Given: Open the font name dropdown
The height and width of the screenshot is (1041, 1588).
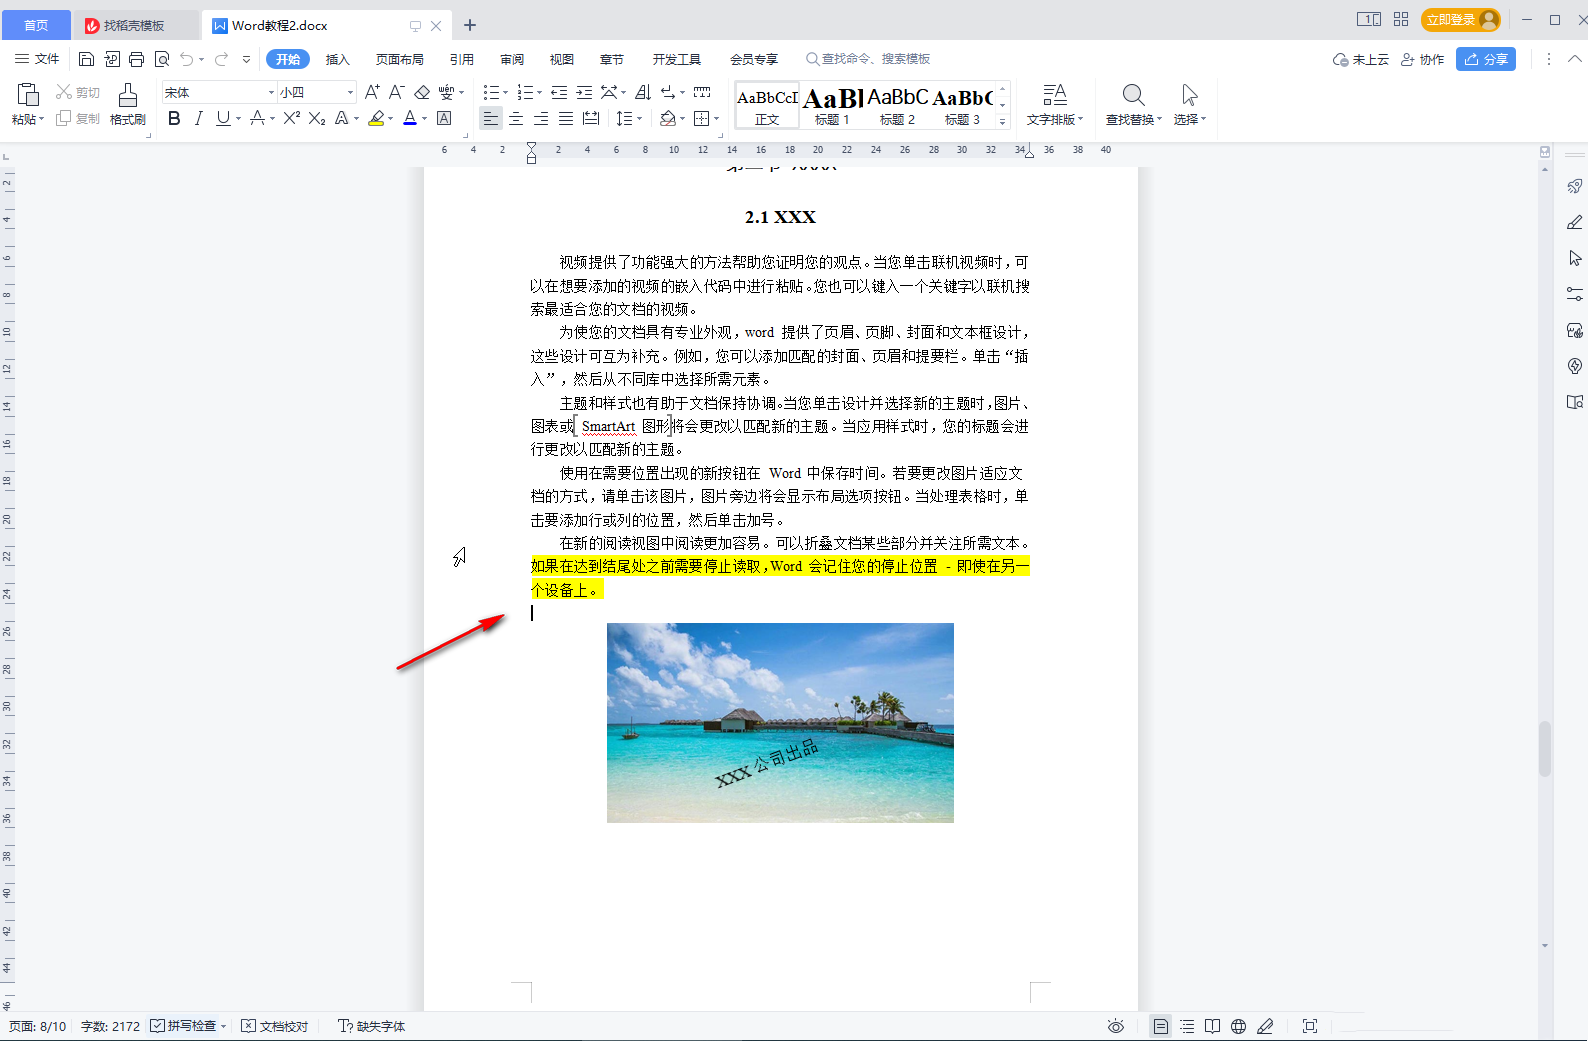Looking at the screenshot, I should pos(271,93).
